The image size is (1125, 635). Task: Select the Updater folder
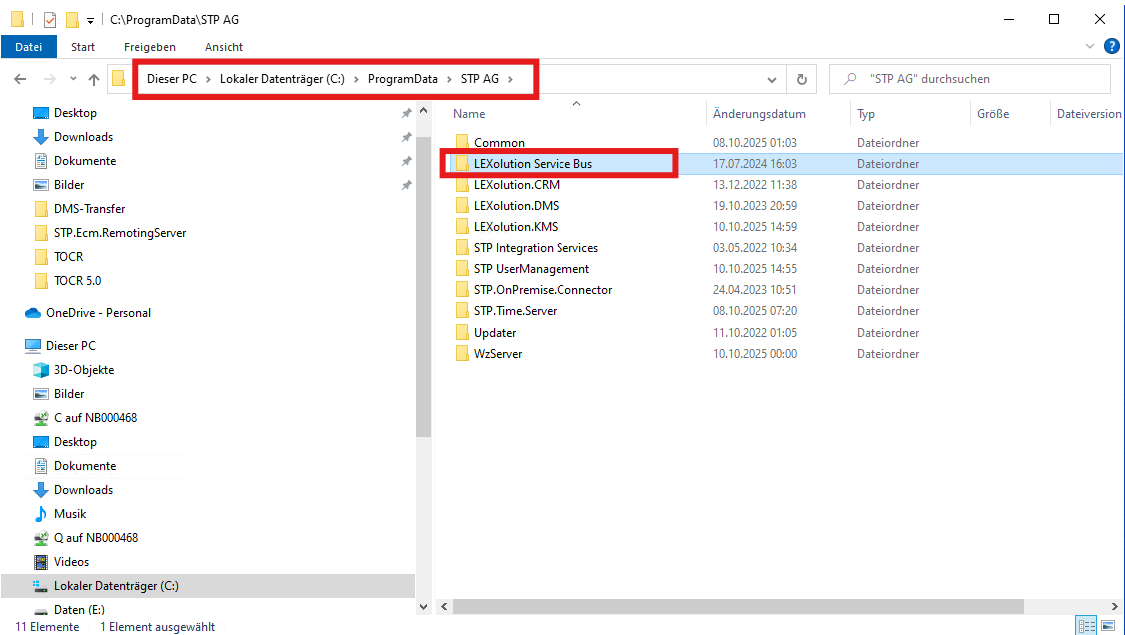(x=494, y=332)
